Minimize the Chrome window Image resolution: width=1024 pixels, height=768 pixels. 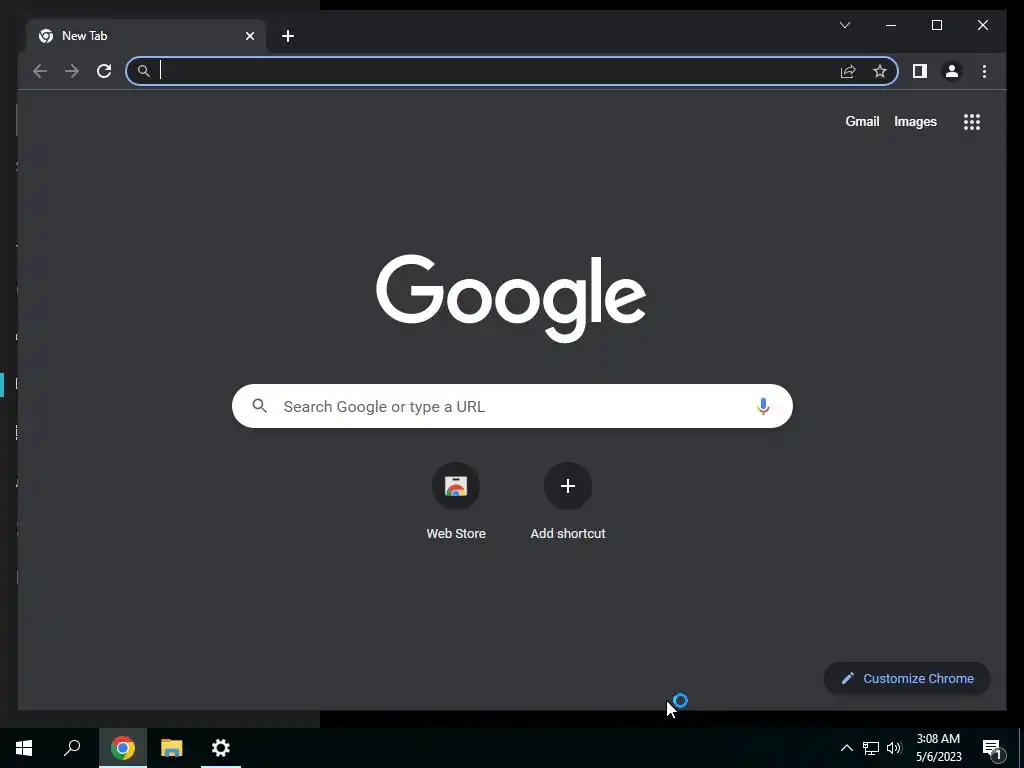pyautogui.click(x=891, y=25)
